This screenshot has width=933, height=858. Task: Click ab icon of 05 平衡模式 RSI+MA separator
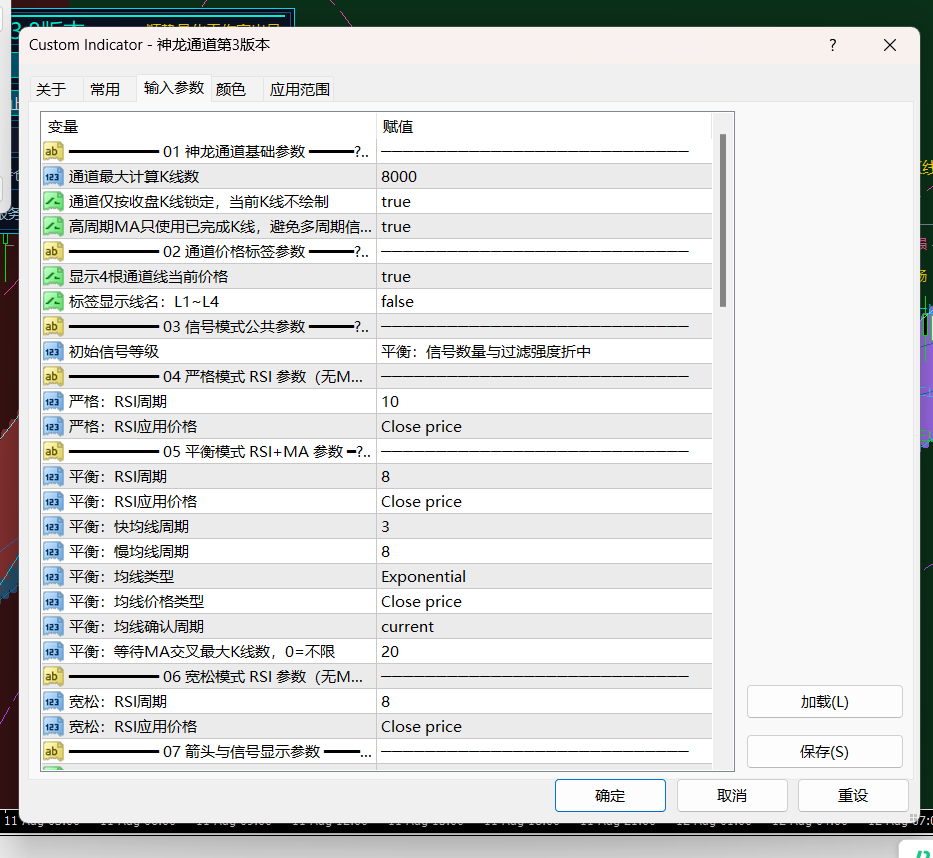(53, 452)
